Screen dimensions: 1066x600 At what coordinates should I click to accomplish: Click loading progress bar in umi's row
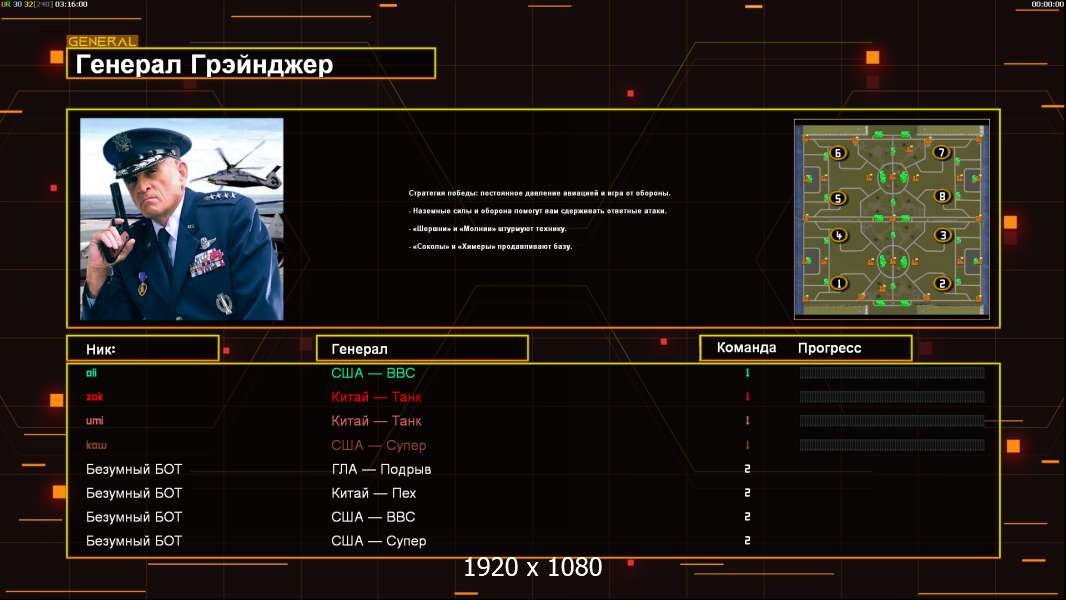(892, 421)
